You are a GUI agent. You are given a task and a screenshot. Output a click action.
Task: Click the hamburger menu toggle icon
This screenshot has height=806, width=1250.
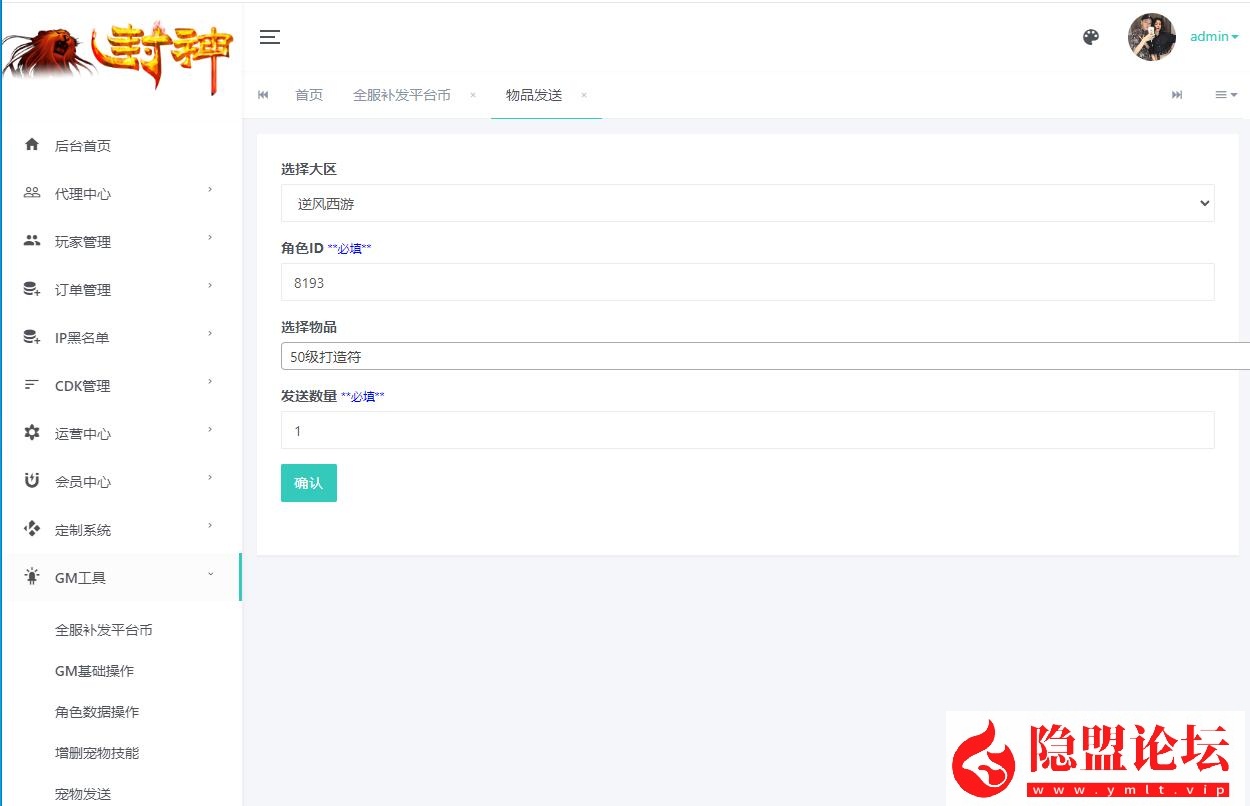(270, 37)
